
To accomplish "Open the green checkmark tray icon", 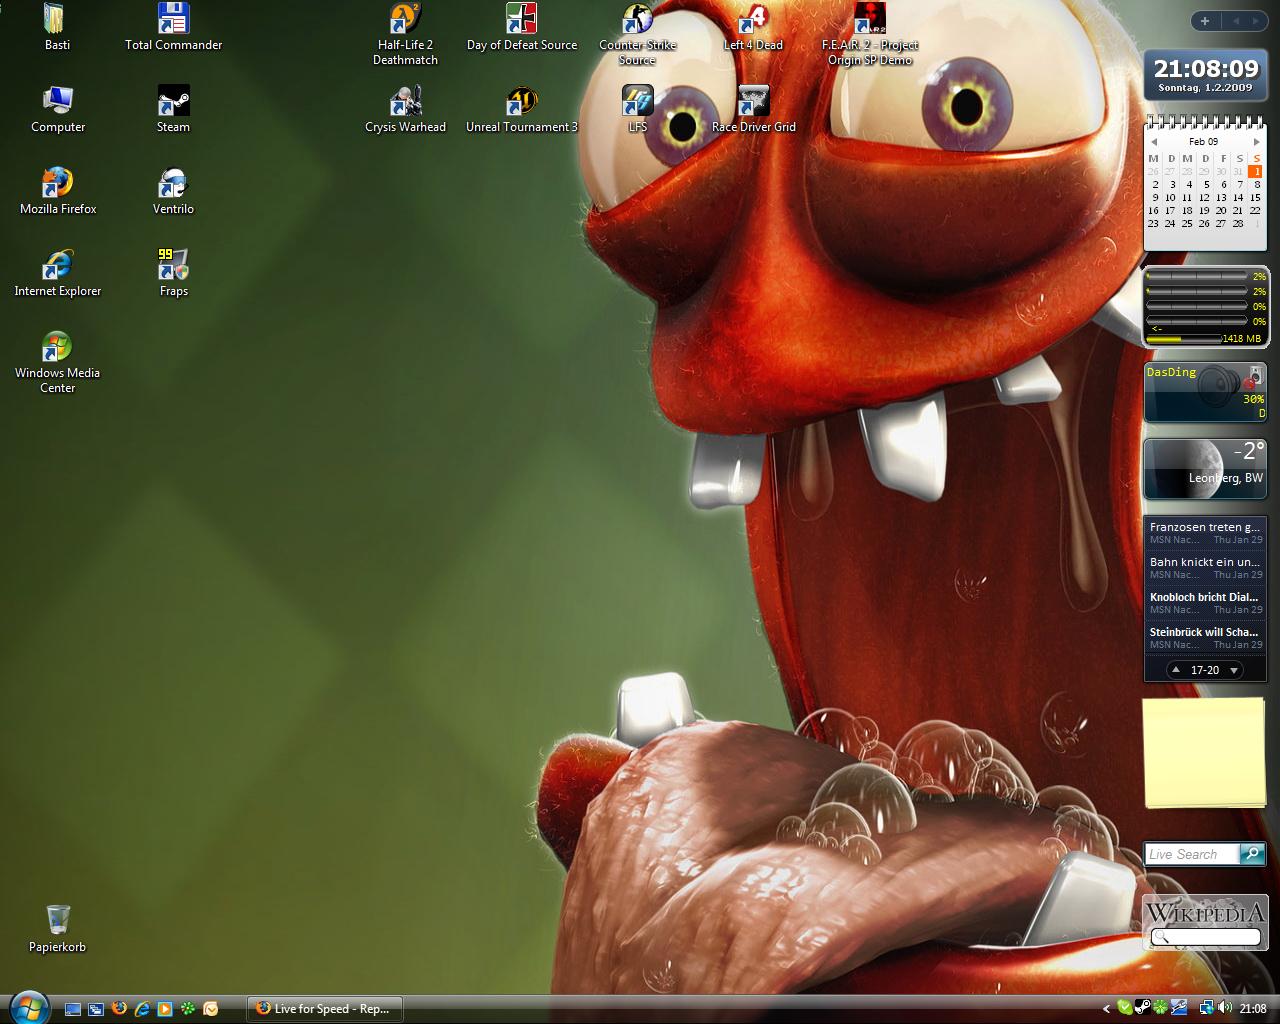I will click(x=1125, y=1008).
